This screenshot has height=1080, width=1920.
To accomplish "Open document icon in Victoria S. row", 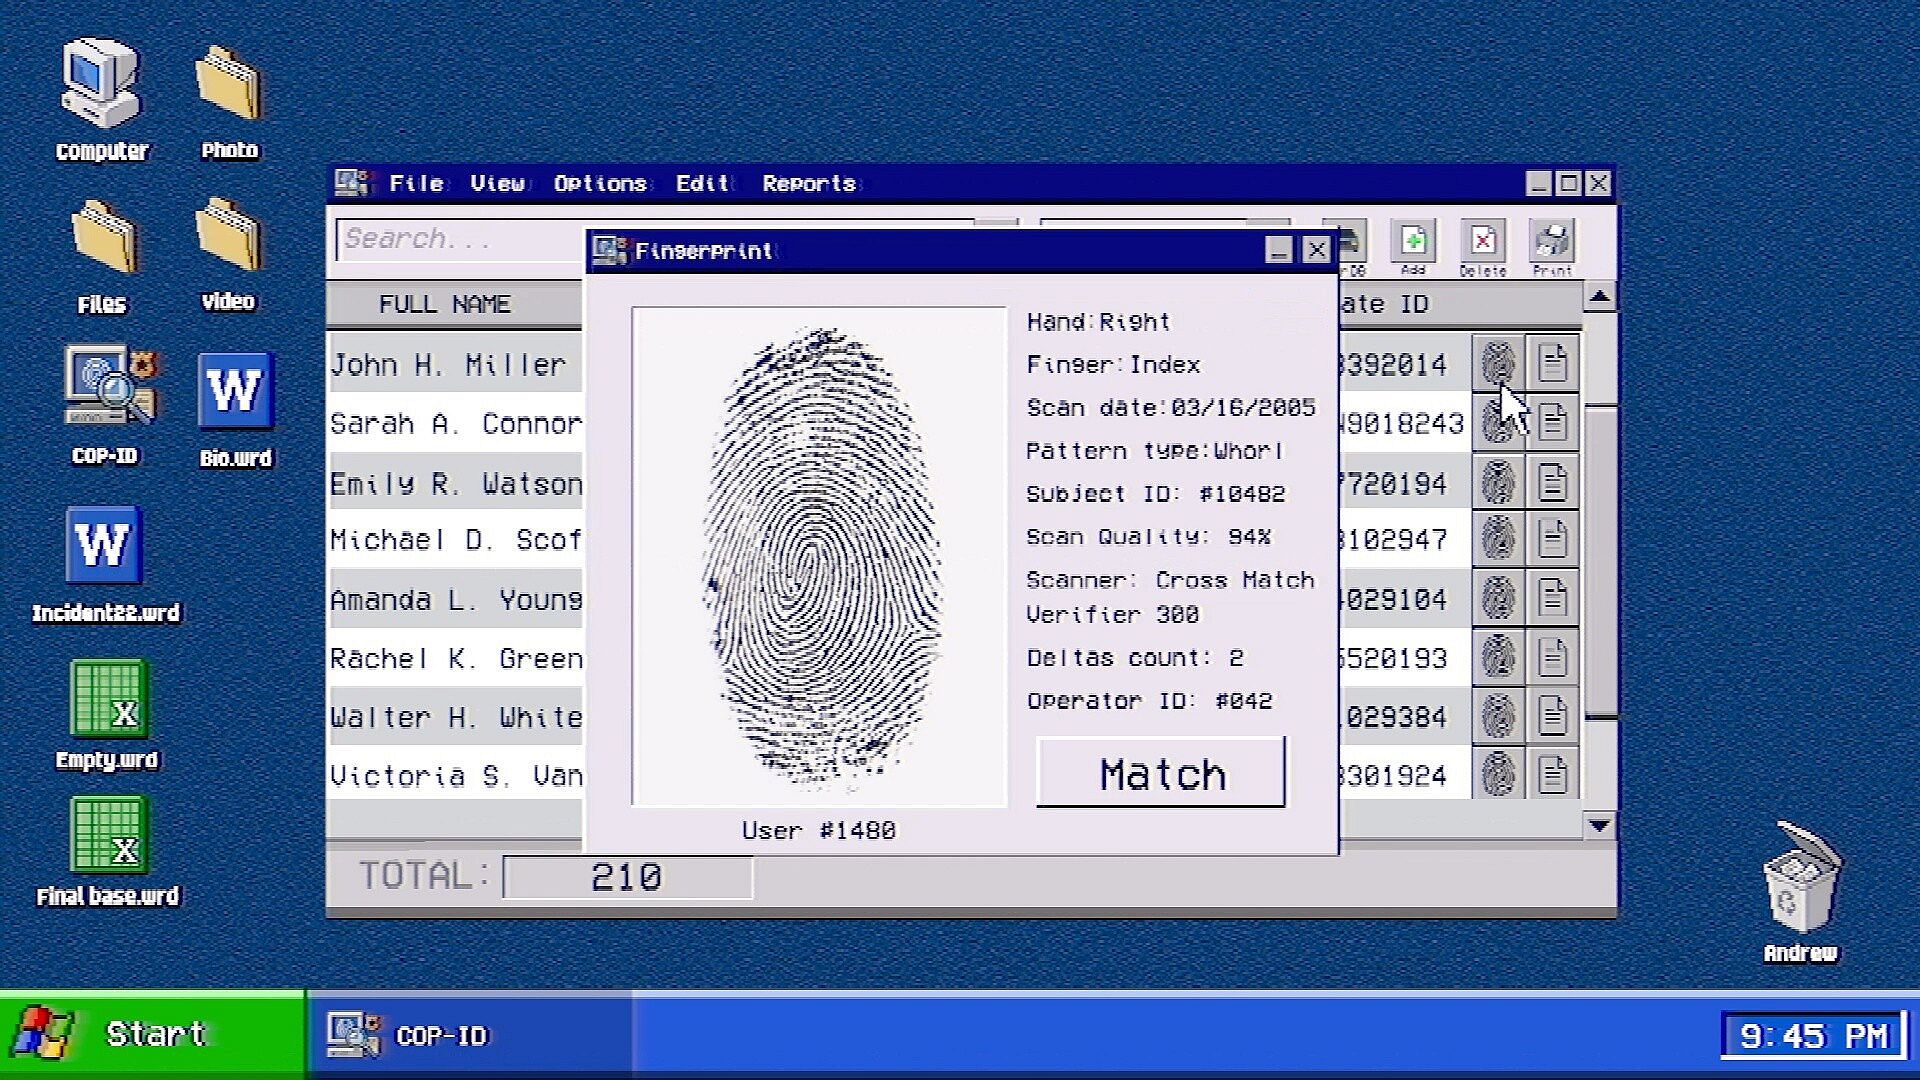I will (1552, 774).
